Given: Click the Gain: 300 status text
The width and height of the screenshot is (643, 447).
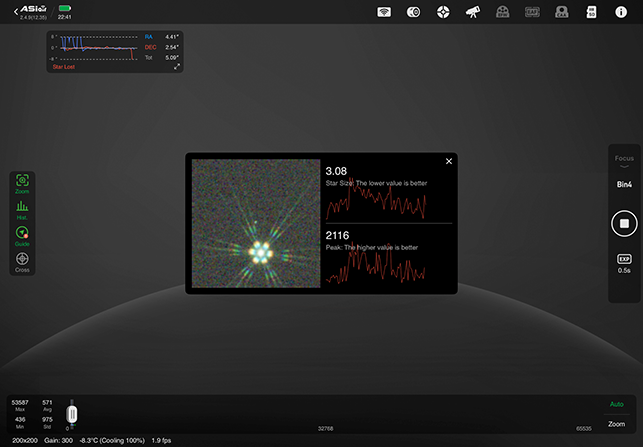Looking at the screenshot, I should click(58, 440).
